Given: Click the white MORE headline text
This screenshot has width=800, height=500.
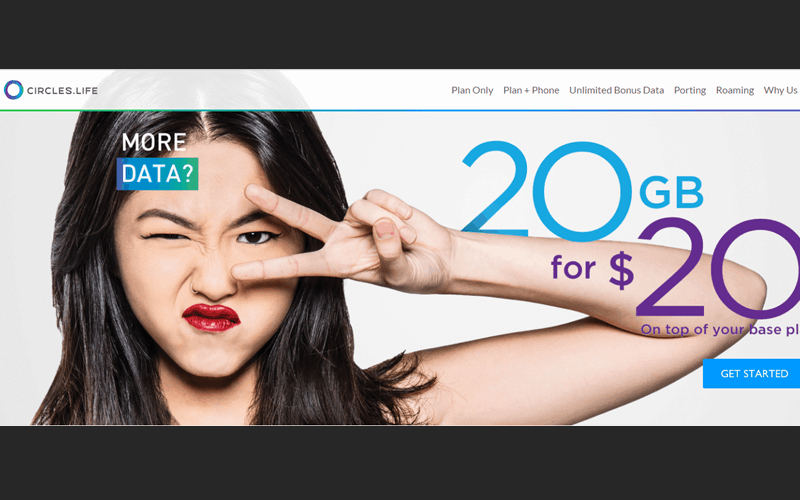Looking at the screenshot, I should (x=154, y=142).
